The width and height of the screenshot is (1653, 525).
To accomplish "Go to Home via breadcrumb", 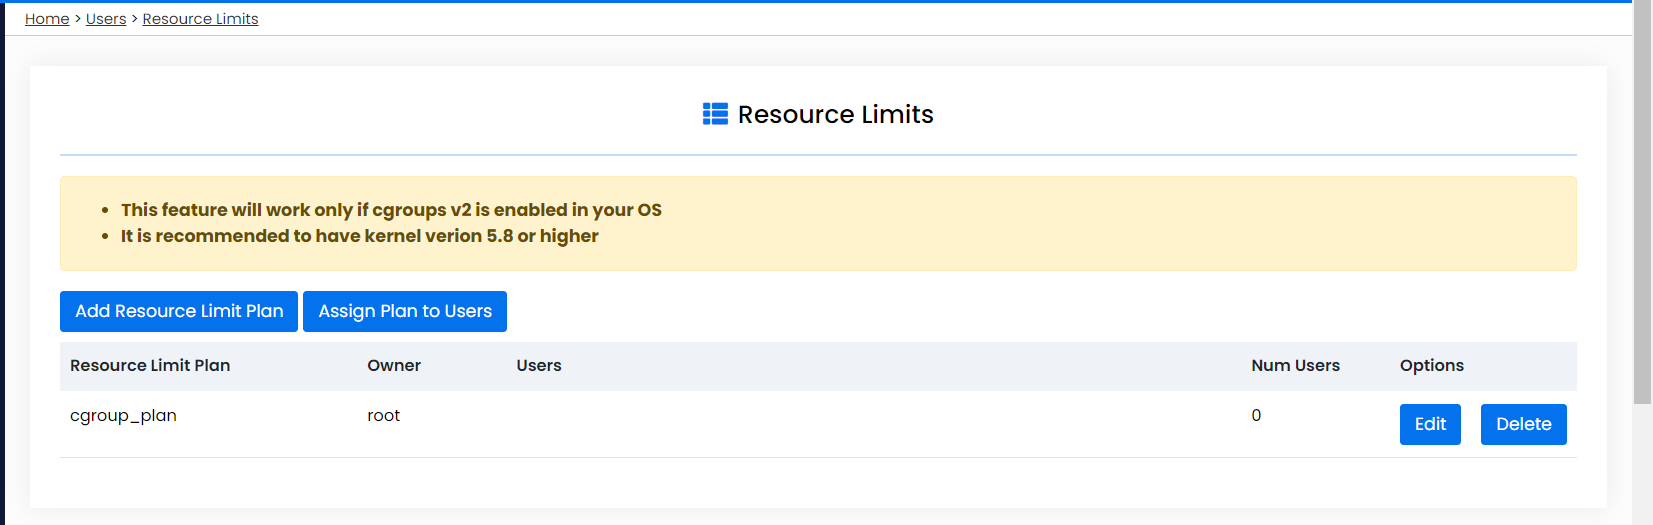I will (47, 19).
